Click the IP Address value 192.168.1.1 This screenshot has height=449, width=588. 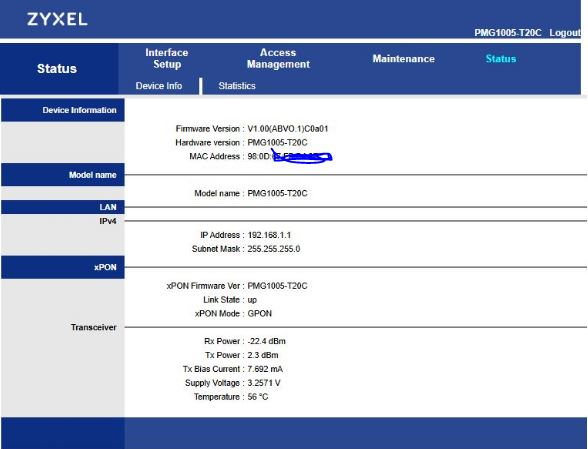pyautogui.click(x=269, y=235)
